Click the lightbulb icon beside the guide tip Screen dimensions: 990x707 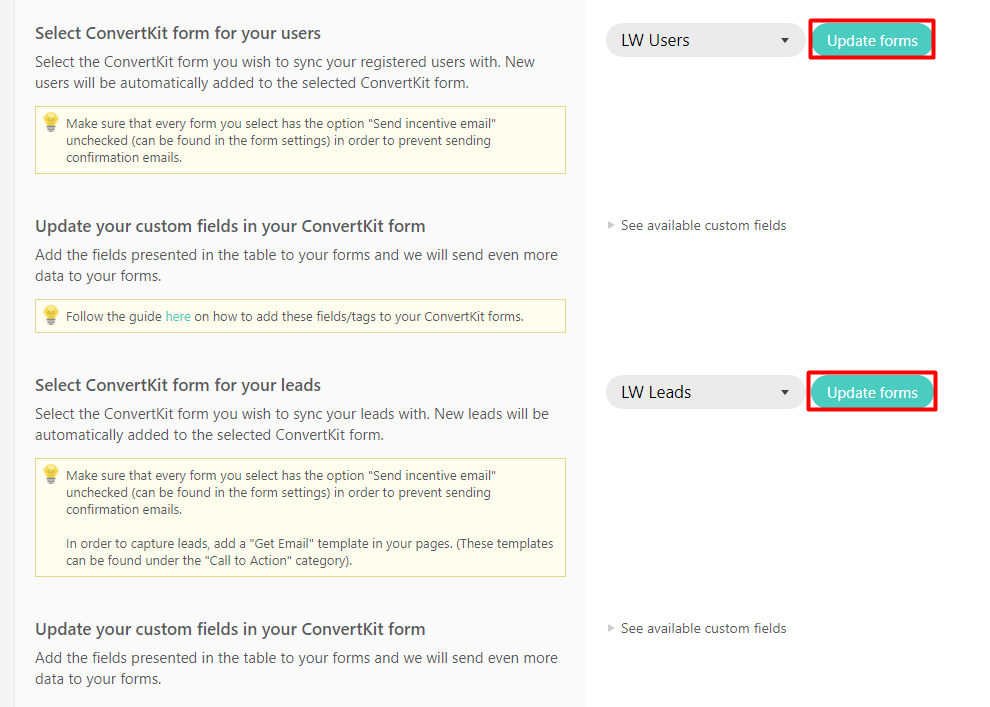coord(51,316)
